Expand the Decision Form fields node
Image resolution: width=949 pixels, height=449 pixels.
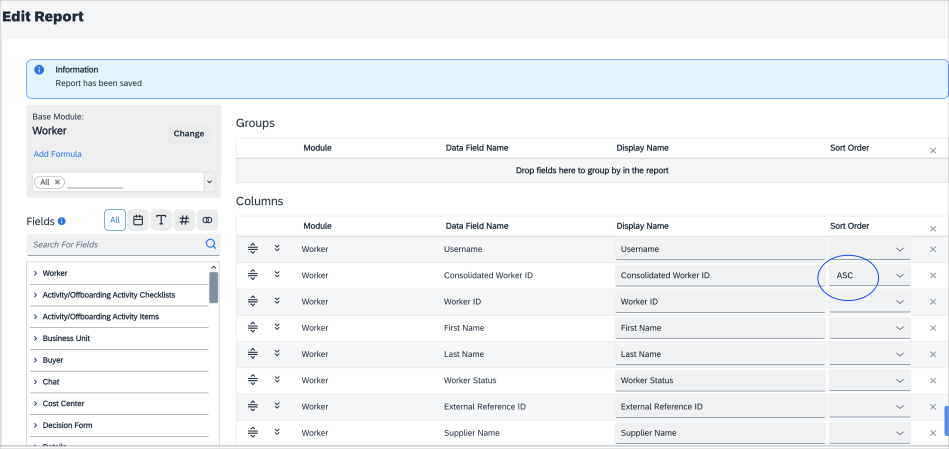point(35,425)
